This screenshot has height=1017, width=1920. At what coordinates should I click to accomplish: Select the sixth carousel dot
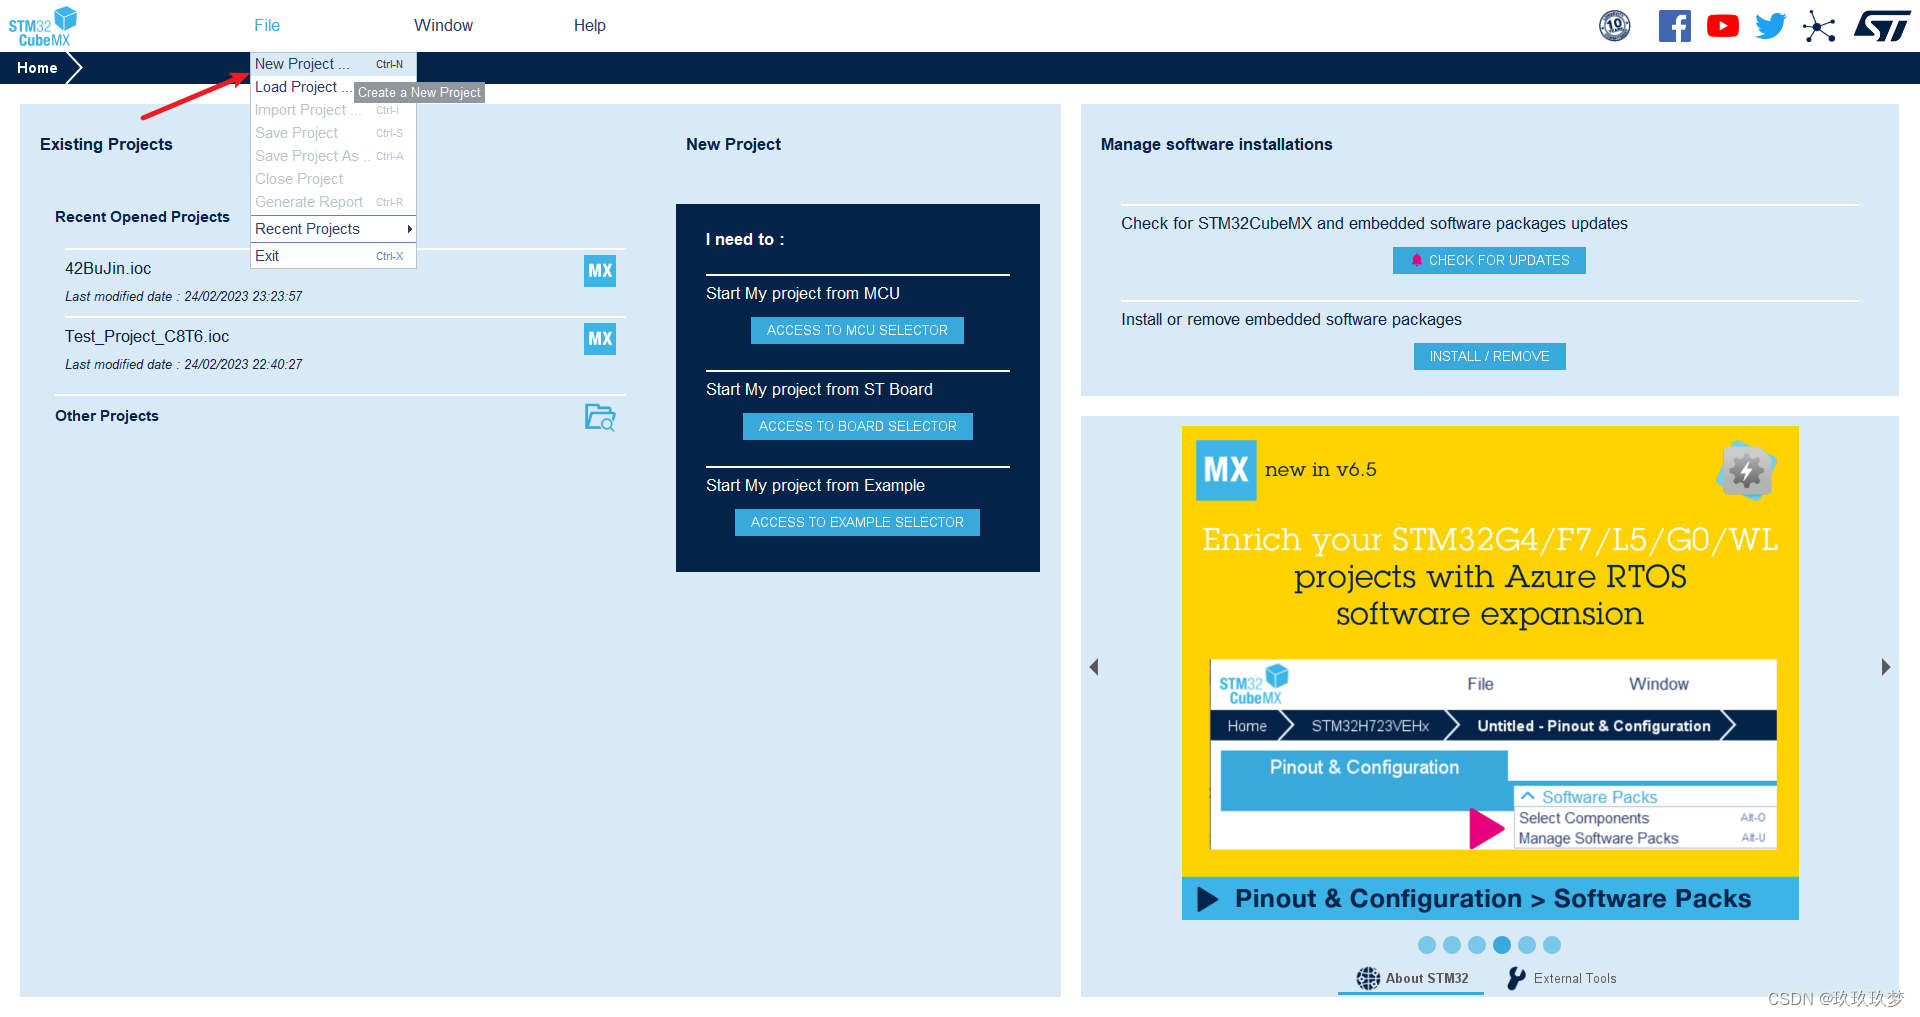[x=1552, y=945]
